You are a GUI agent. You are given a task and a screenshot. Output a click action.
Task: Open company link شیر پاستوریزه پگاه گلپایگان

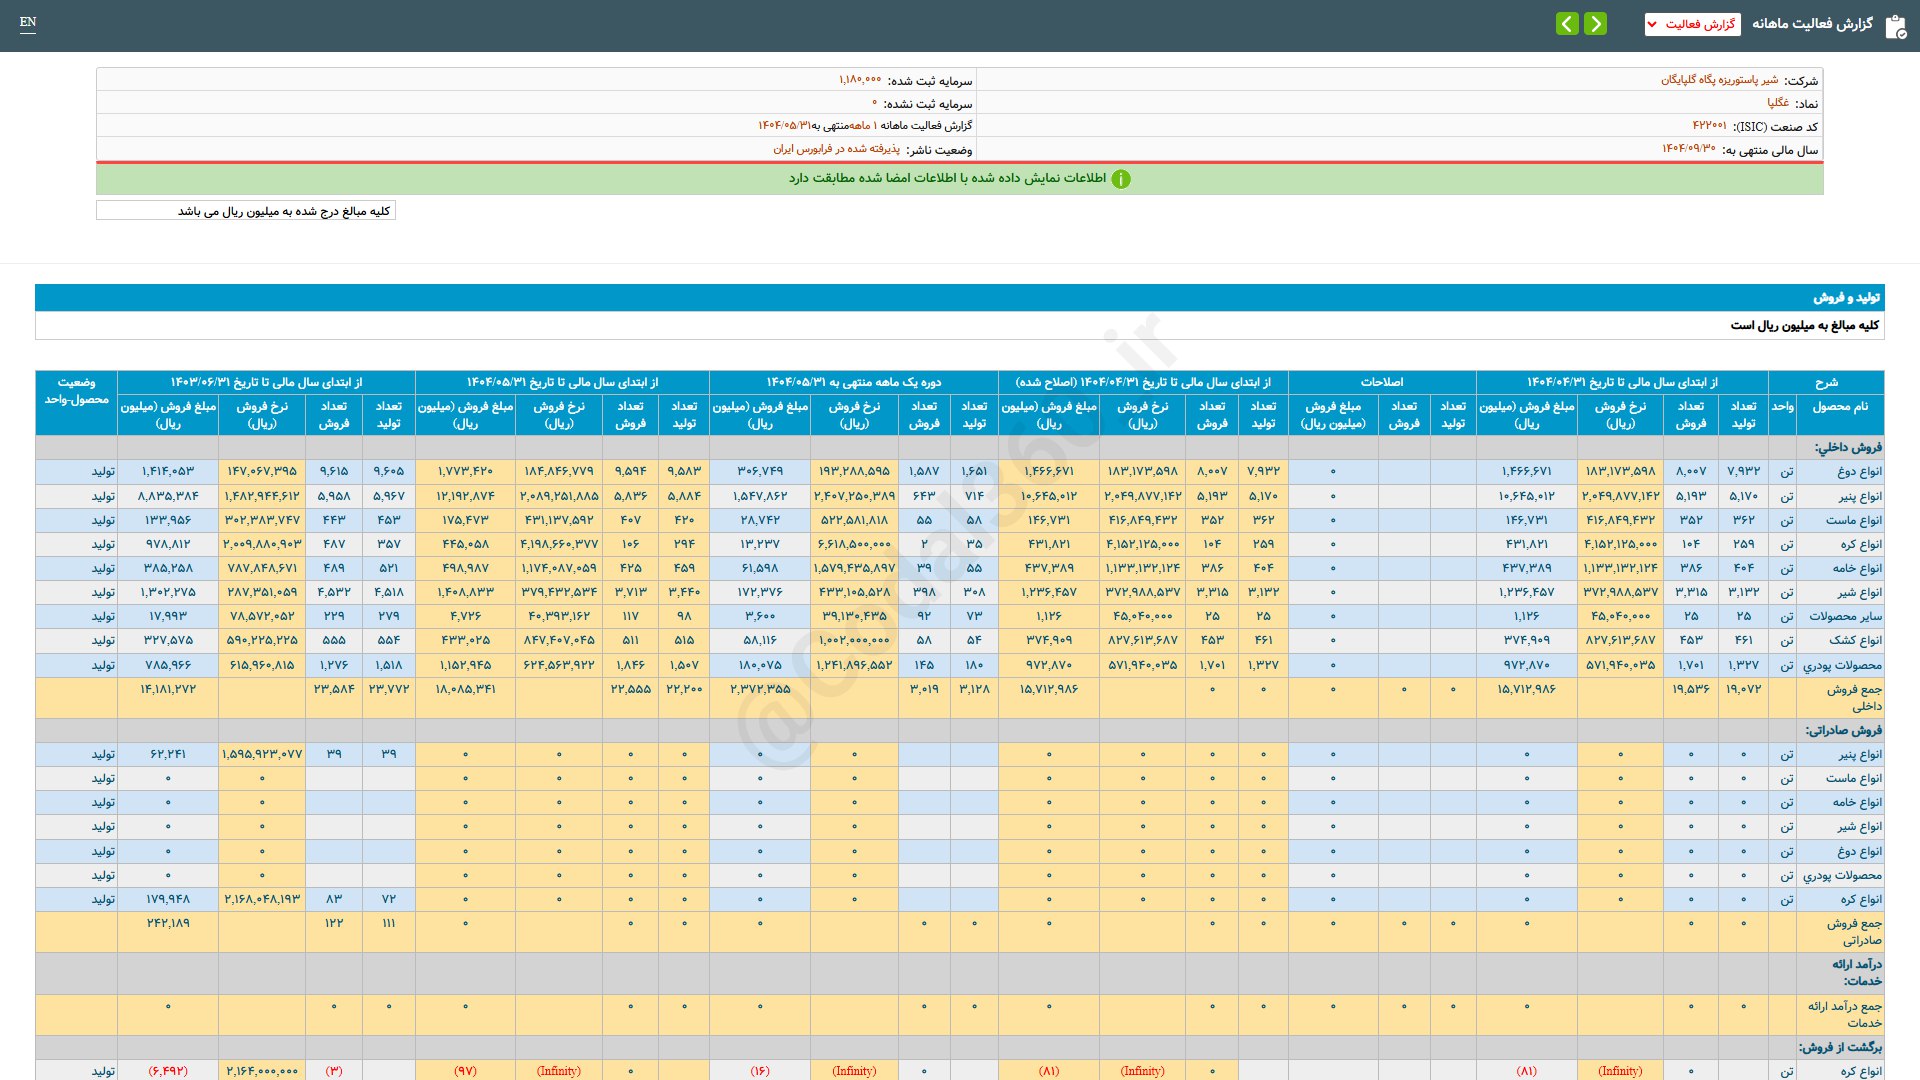point(1720,80)
